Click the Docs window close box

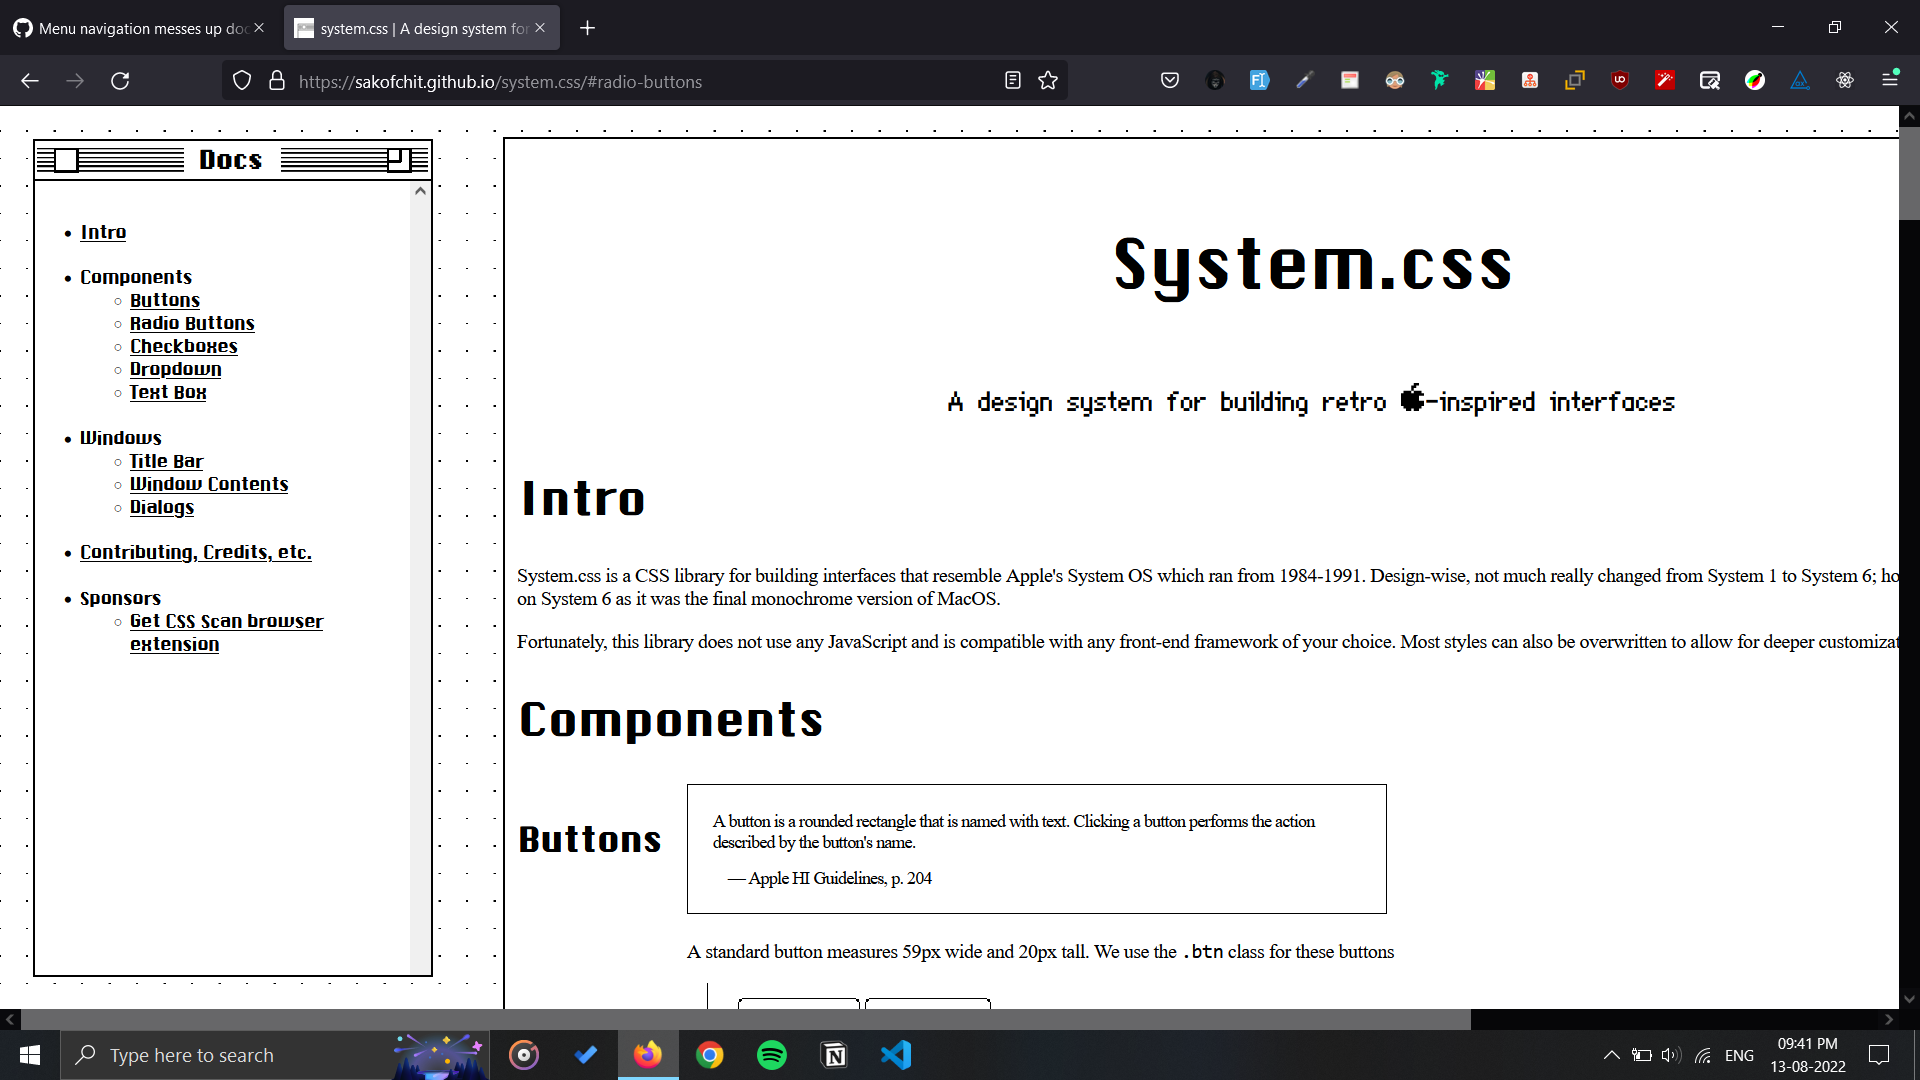point(66,160)
